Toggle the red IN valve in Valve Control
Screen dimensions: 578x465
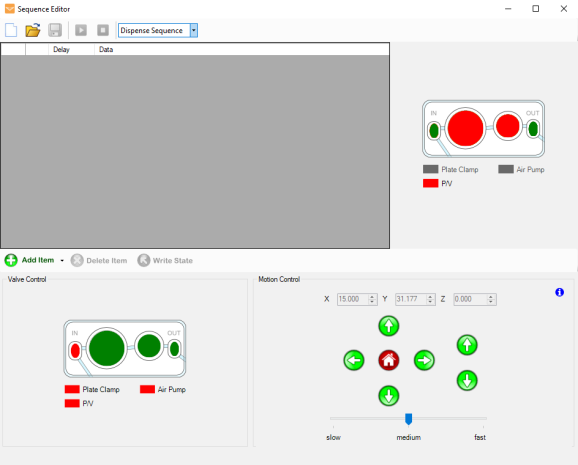75,351
